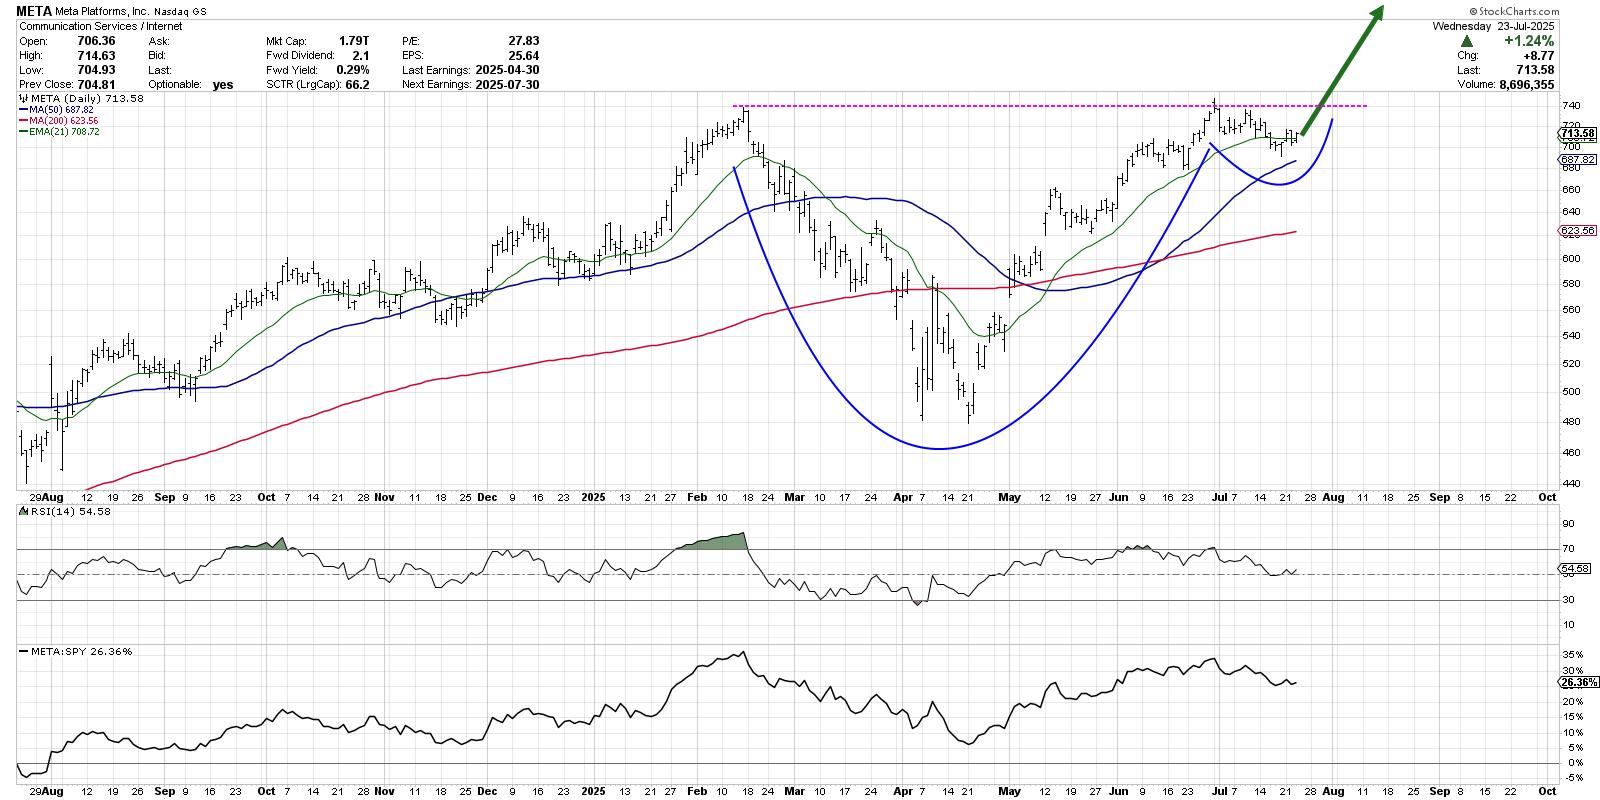Click the META ticker symbol heading

coord(35,11)
